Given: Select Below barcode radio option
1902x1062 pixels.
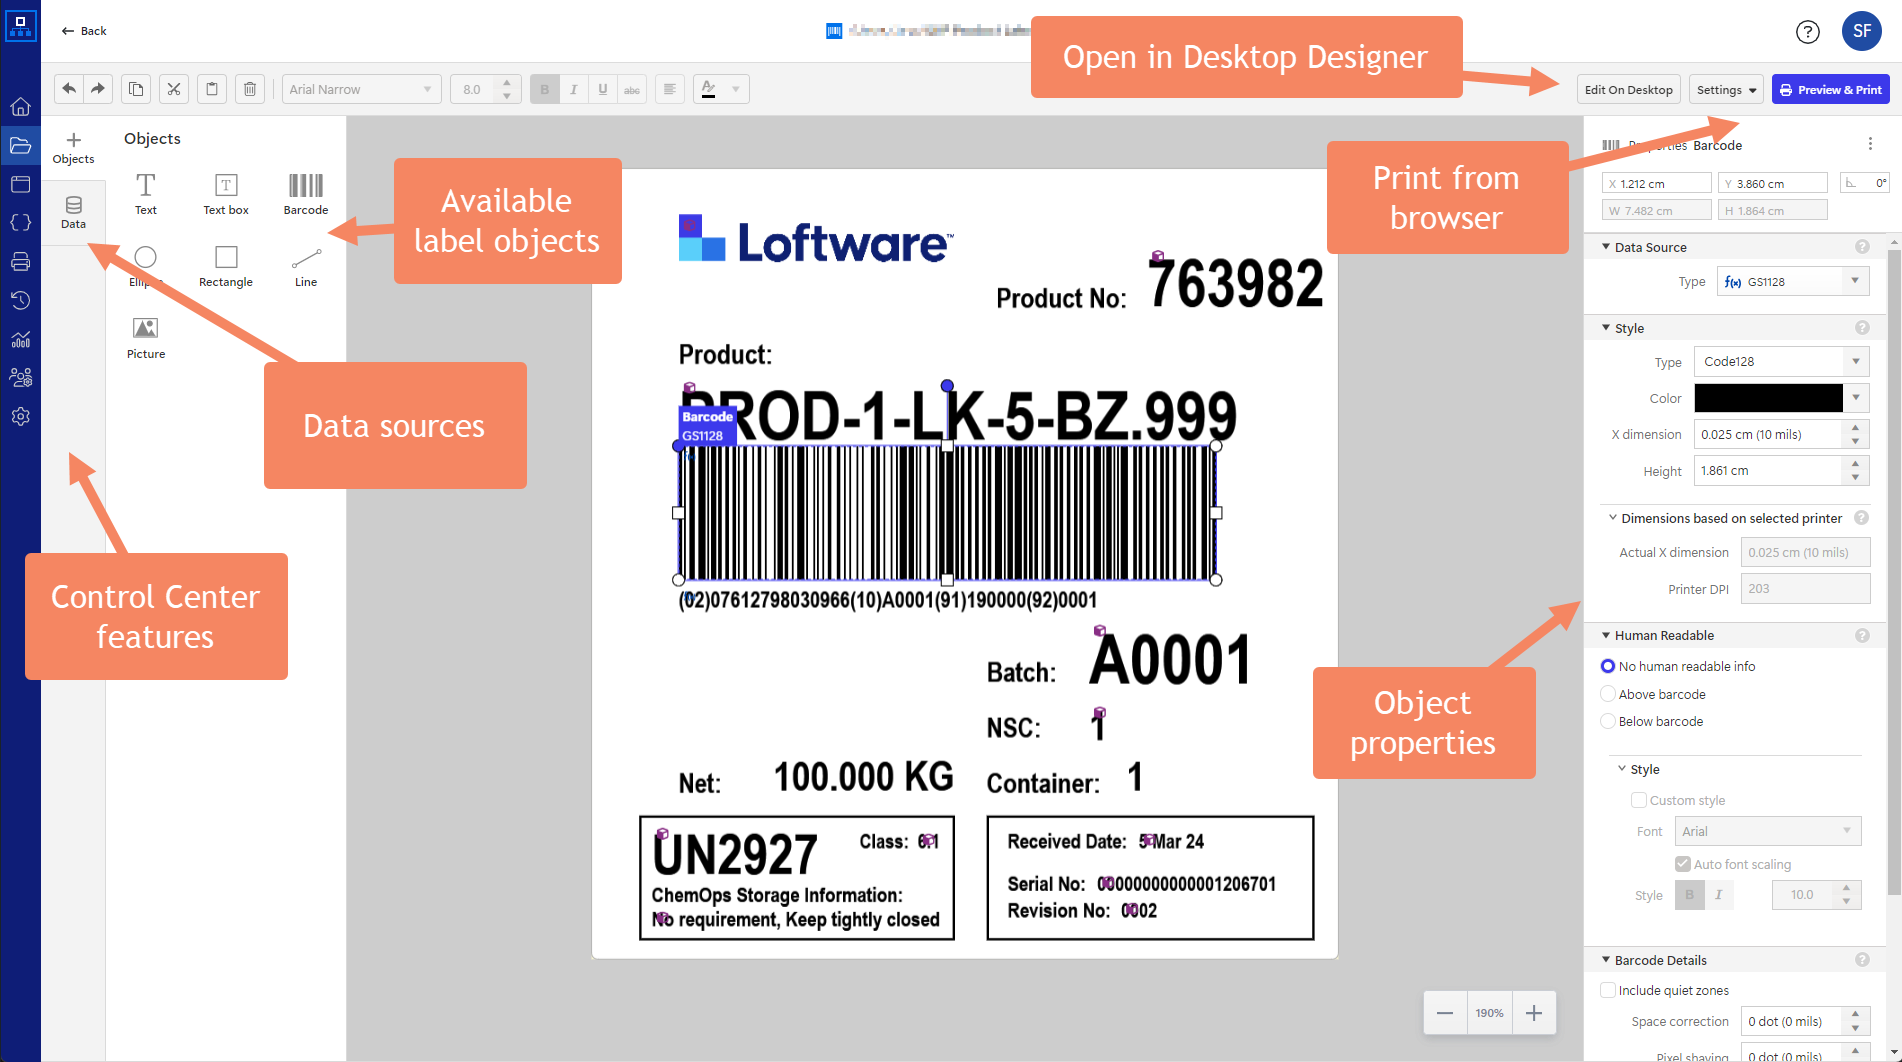Looking at the screenshot, I should [1608, 721].
